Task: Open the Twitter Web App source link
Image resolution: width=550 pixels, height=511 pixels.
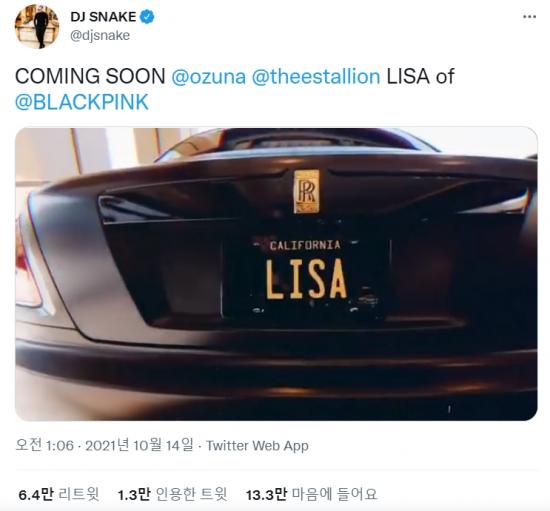Action: 257,445
